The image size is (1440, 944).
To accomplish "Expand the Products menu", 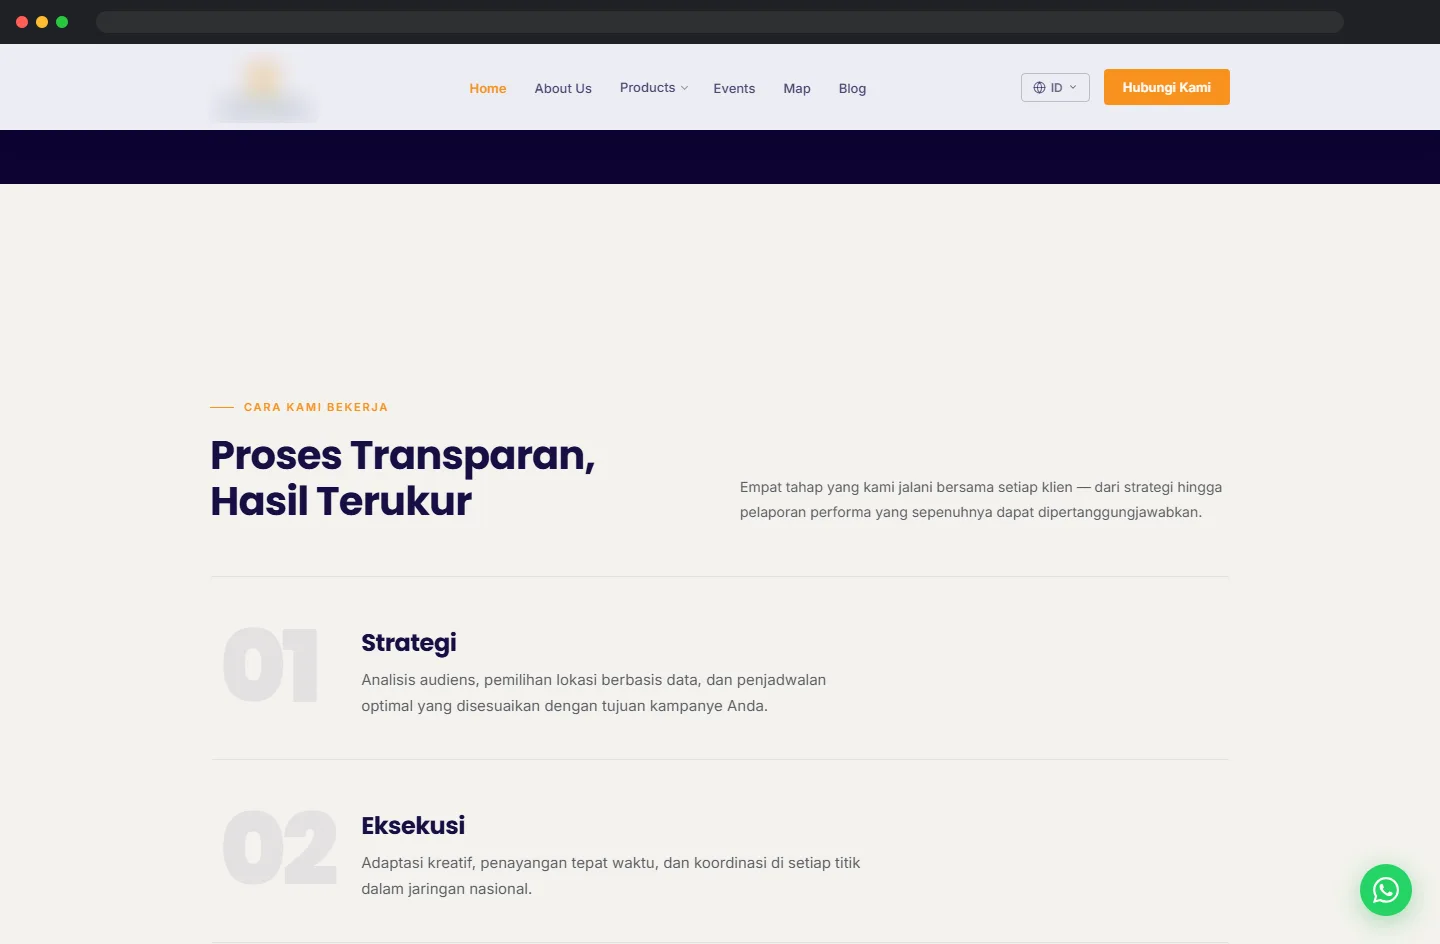I will (654, 88).
